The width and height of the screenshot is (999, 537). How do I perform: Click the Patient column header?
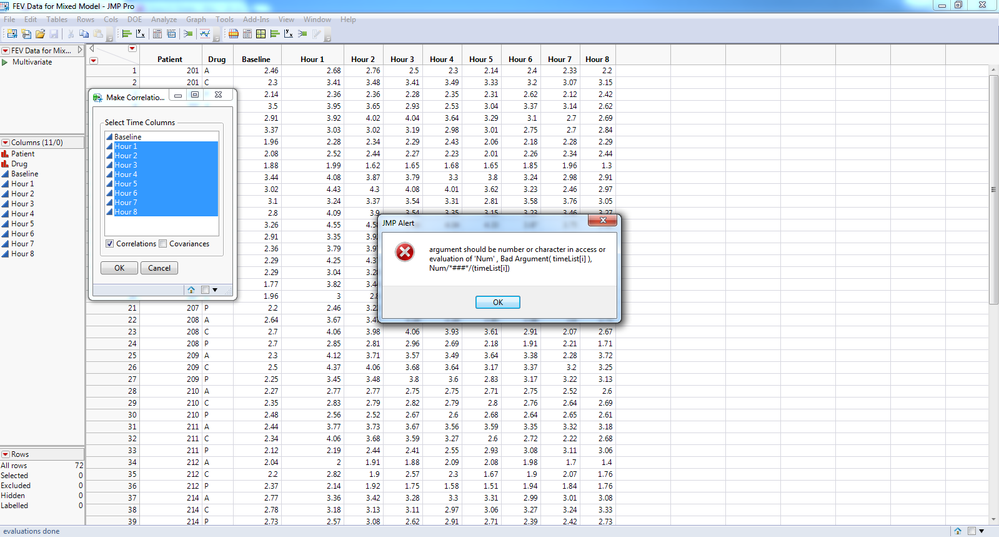click(169, 59)
